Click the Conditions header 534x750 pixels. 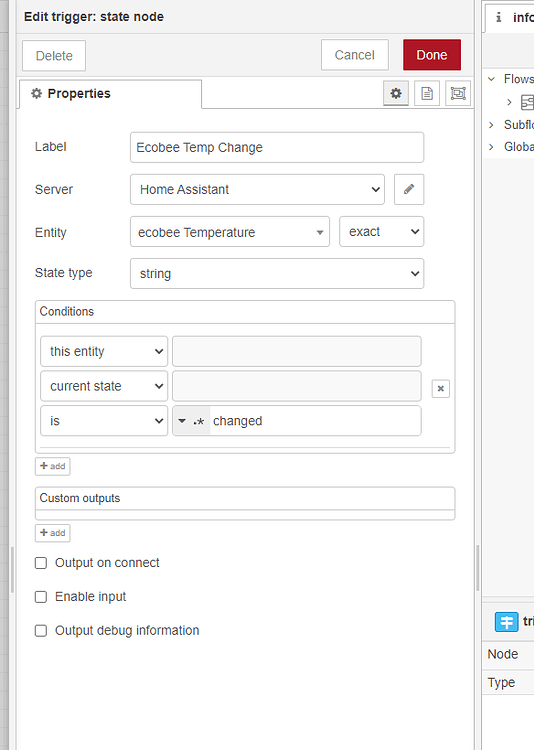(x=245, y=312)
